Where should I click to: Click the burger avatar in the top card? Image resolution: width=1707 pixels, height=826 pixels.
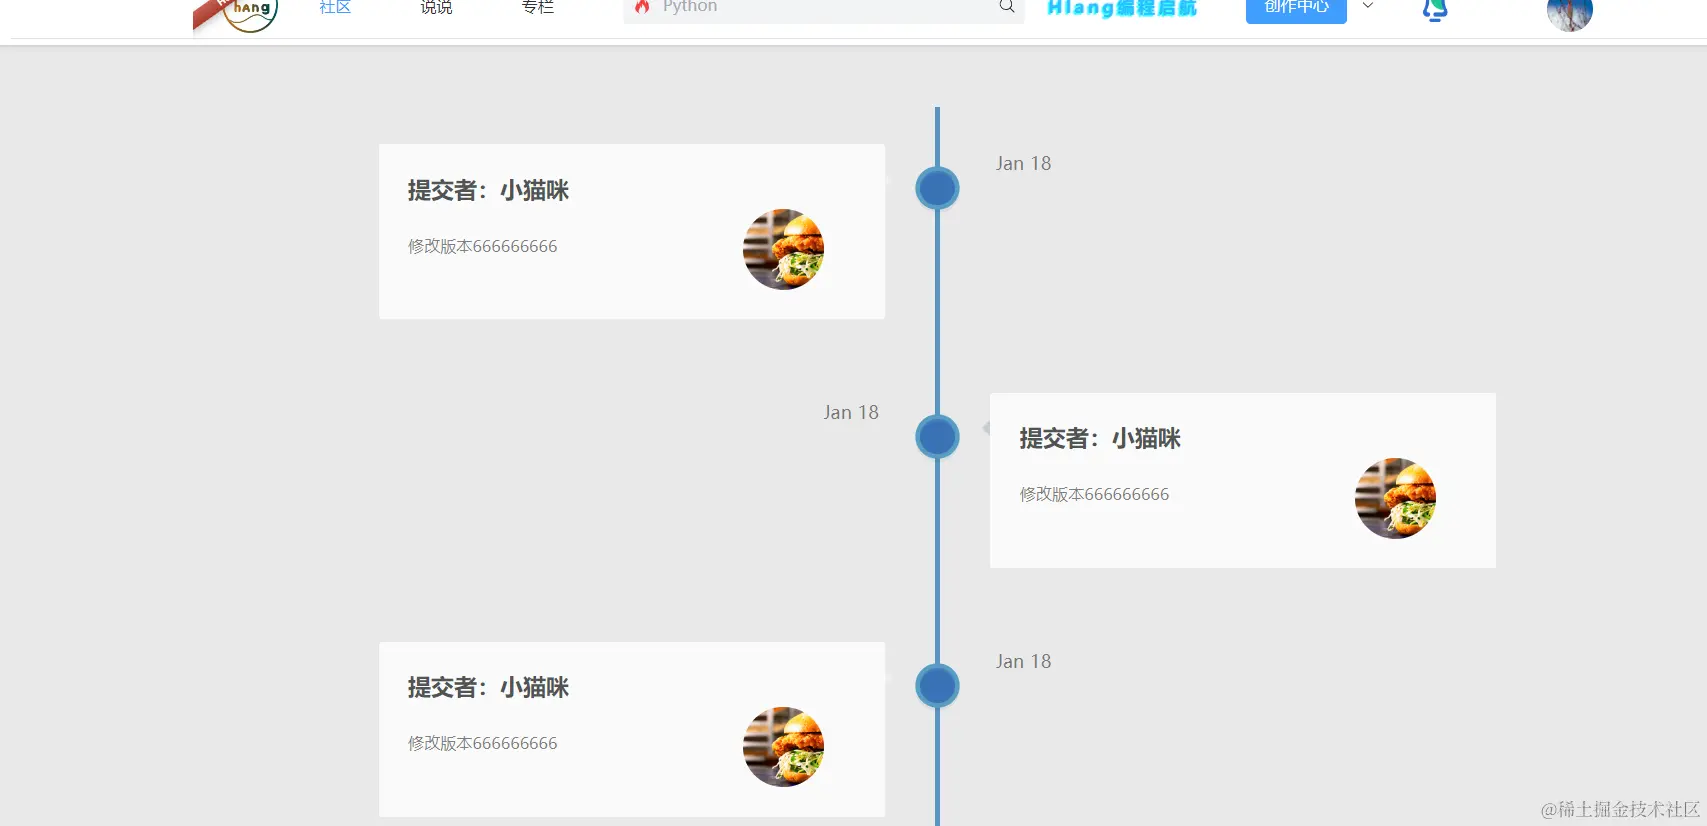(x=783, y=249)
